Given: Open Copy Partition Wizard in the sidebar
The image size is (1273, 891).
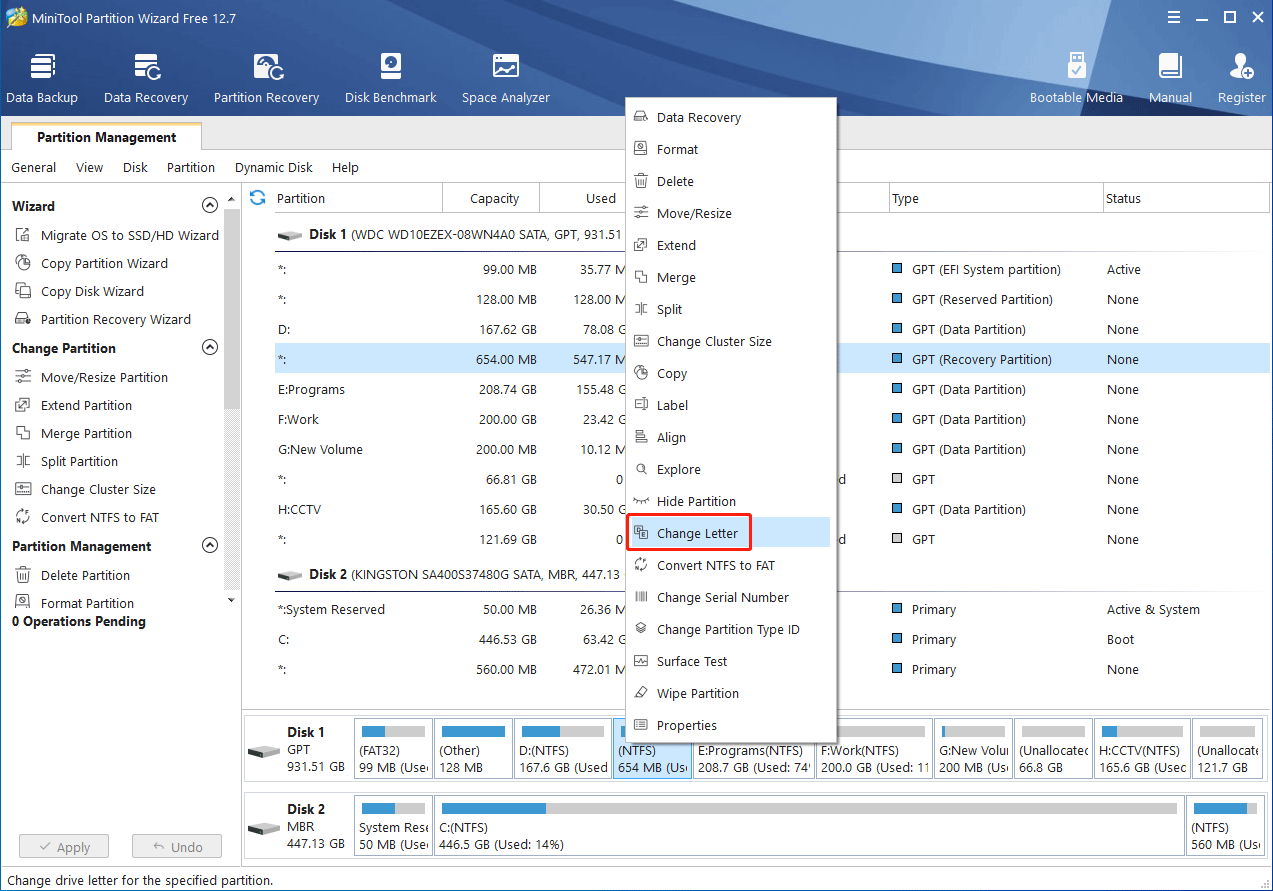Looking at the screenshot, I should click(91, 263).
